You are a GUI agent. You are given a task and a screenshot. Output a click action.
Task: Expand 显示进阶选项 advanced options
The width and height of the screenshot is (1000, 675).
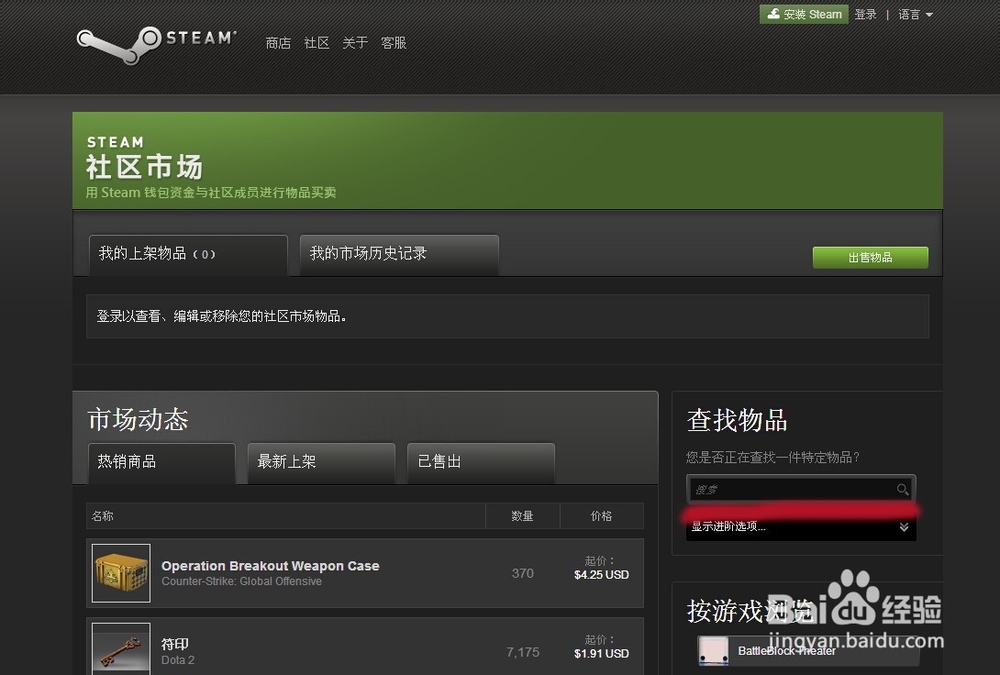[801, 526]
